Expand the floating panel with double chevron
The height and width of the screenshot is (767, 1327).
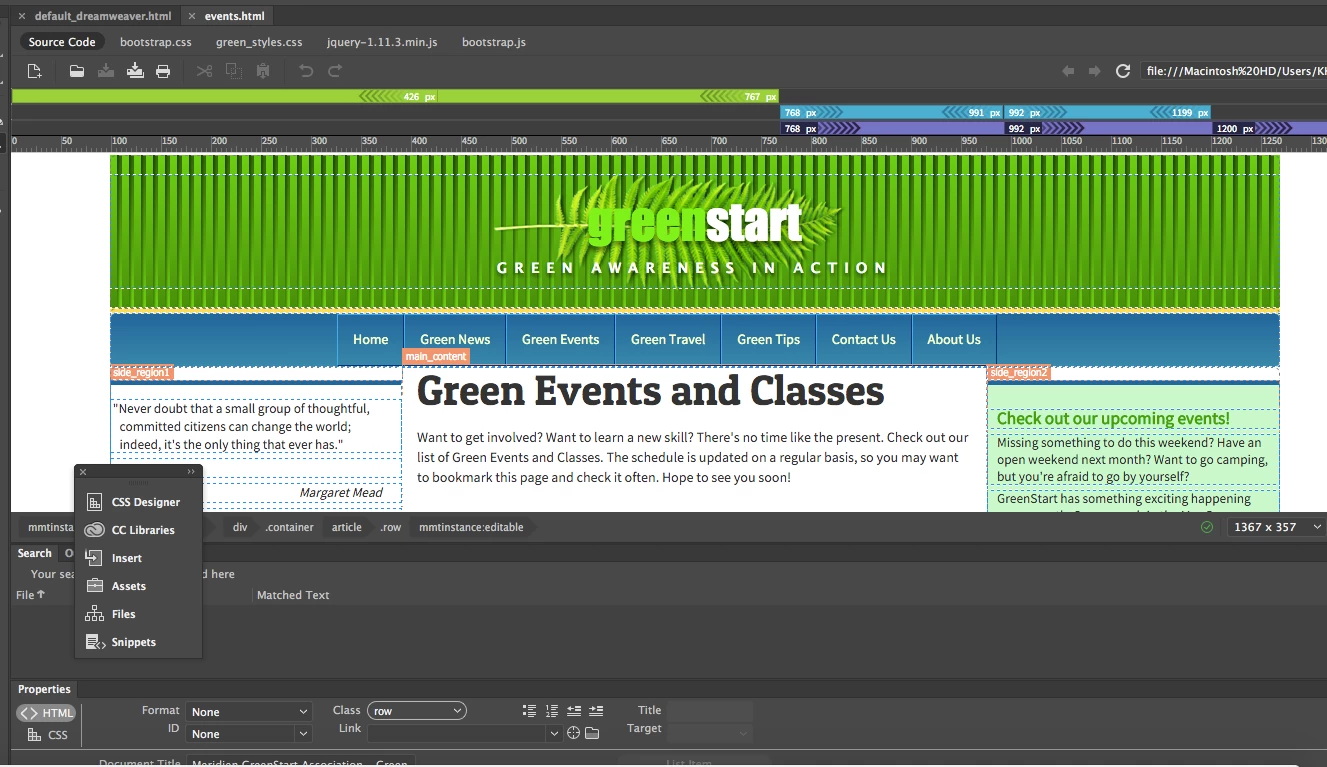point(191,472)
